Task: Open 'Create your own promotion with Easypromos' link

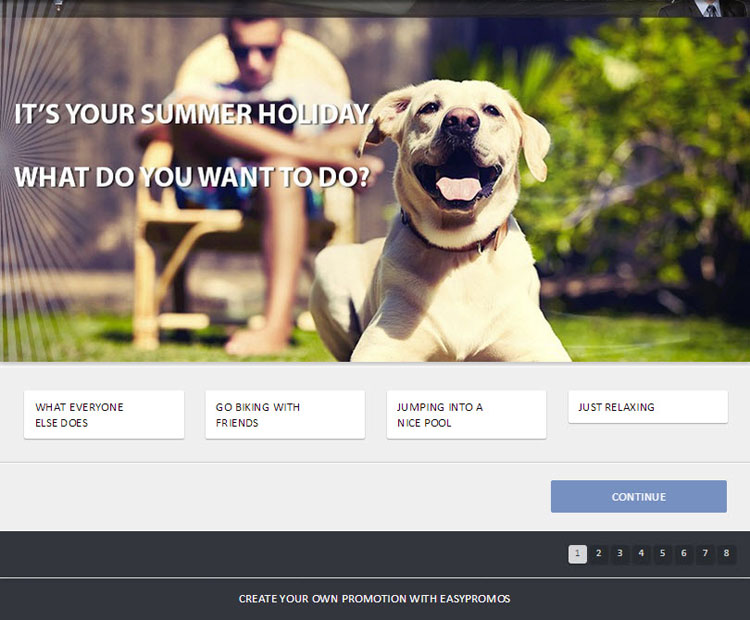Action: pos(375,599)
